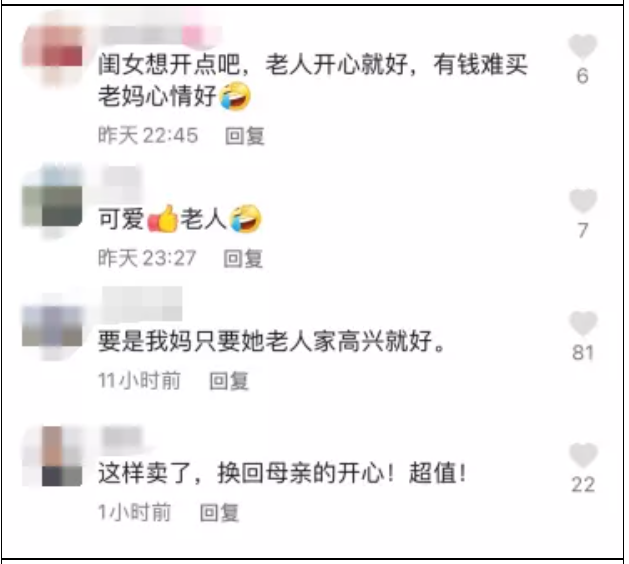The width and height of the screenshot is (629, 564).
Task: Open blurred username above 闺女想开点吧 comment
Action: 160,32
